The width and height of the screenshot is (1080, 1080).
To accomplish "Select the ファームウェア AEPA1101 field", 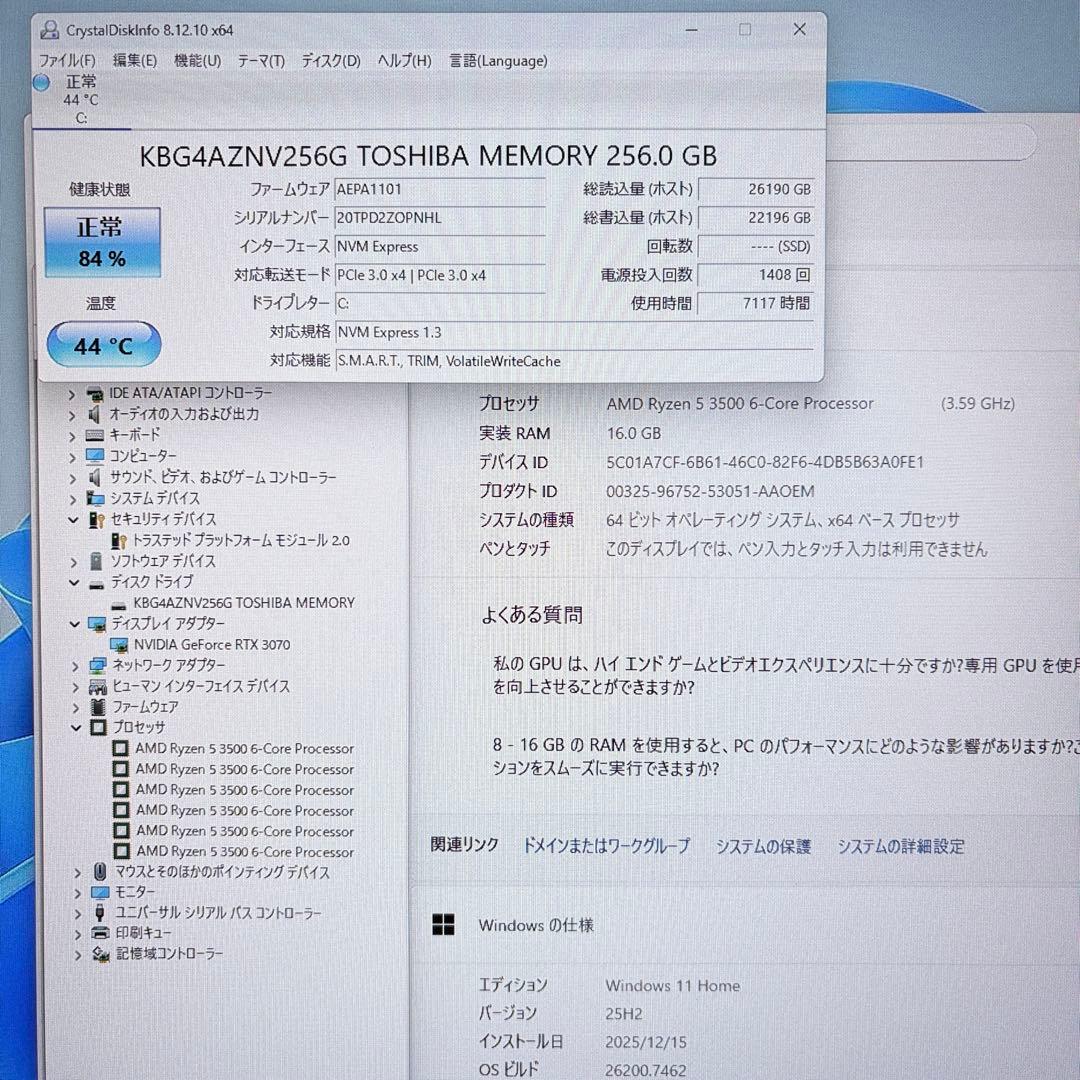I will coord(440,188).
